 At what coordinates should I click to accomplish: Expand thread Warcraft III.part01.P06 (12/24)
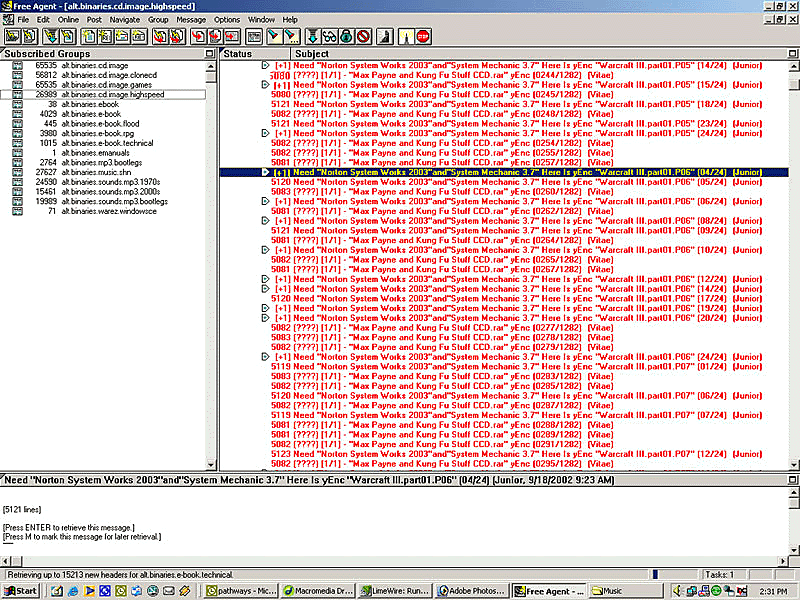click(x=265, y=279)
